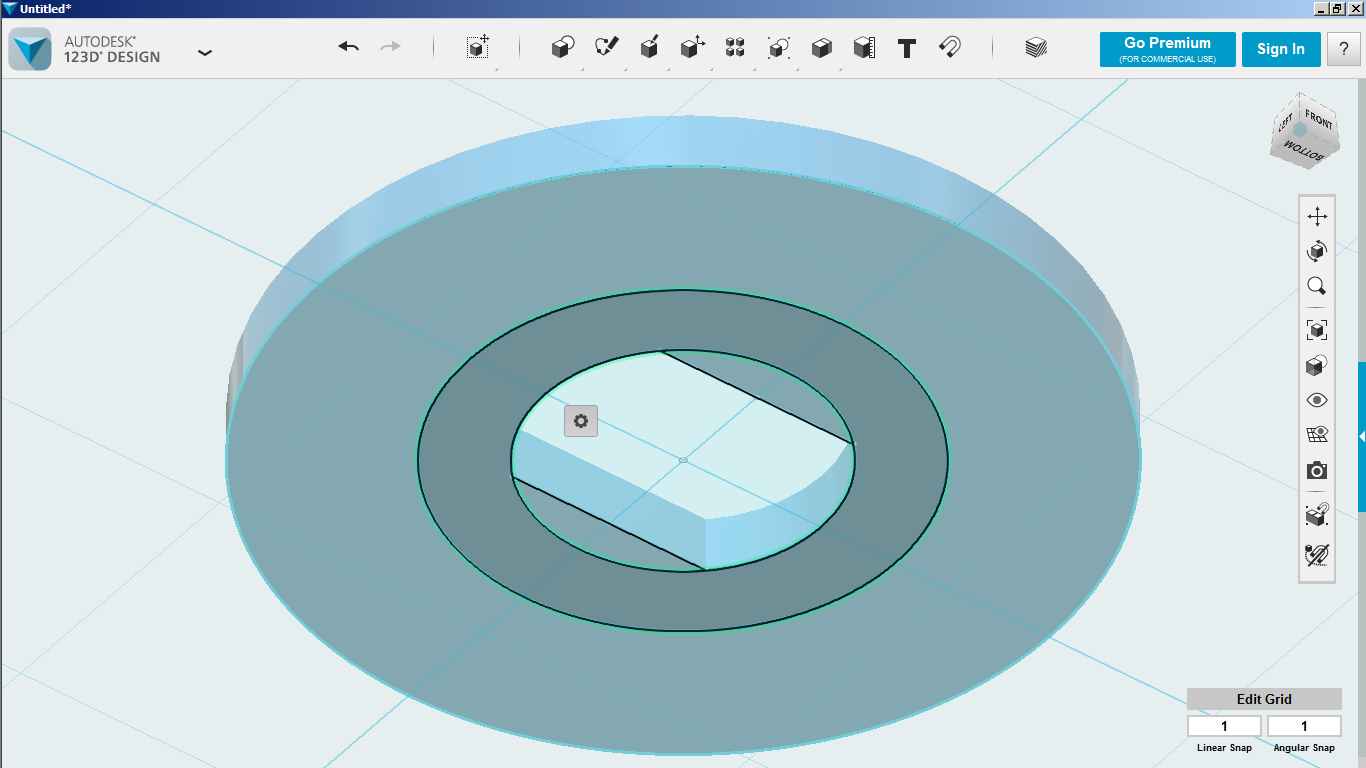Toggle materials and outlines display
The height and width of the screenshot is (768, 1366).
(x=1317, y=365)
